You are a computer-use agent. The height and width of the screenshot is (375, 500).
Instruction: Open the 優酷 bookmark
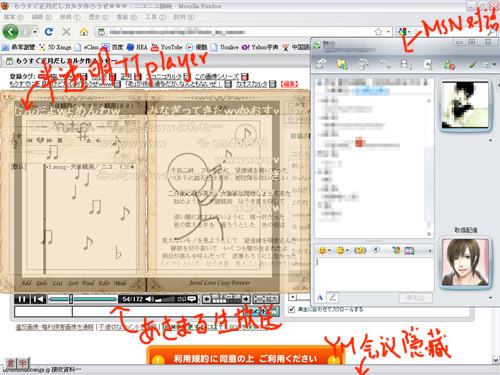(197, 47)
